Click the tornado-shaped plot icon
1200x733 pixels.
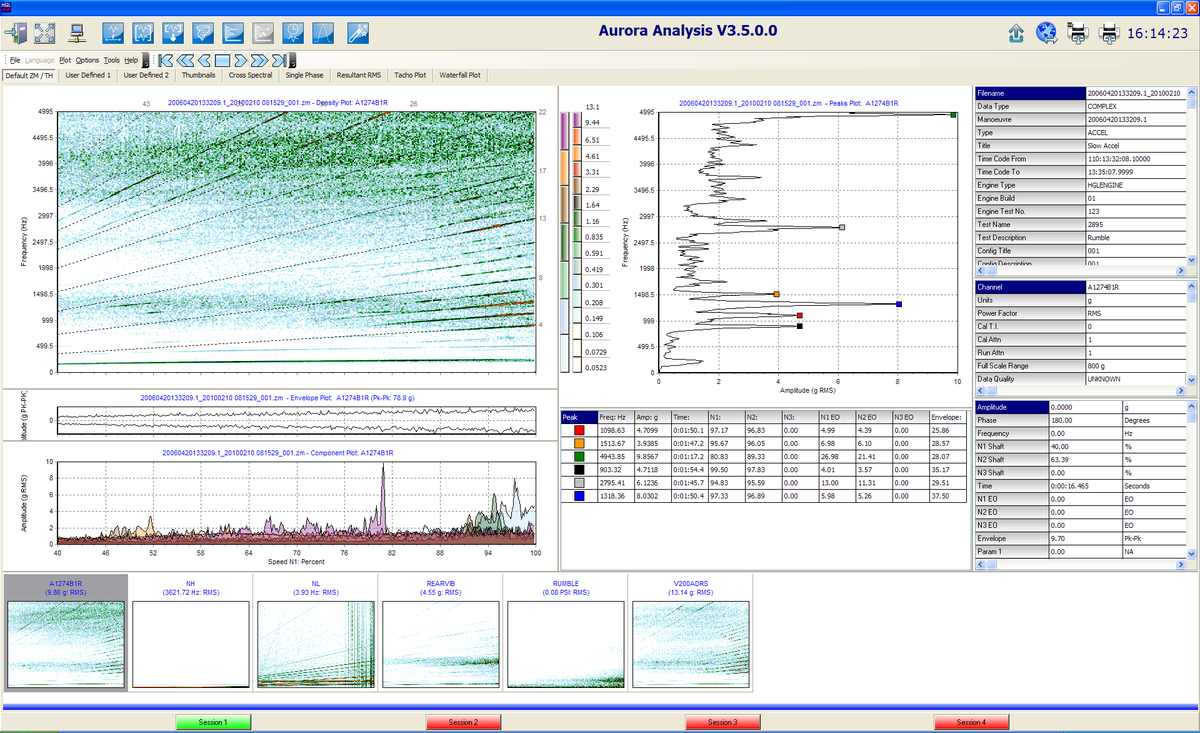click(203, 32)
